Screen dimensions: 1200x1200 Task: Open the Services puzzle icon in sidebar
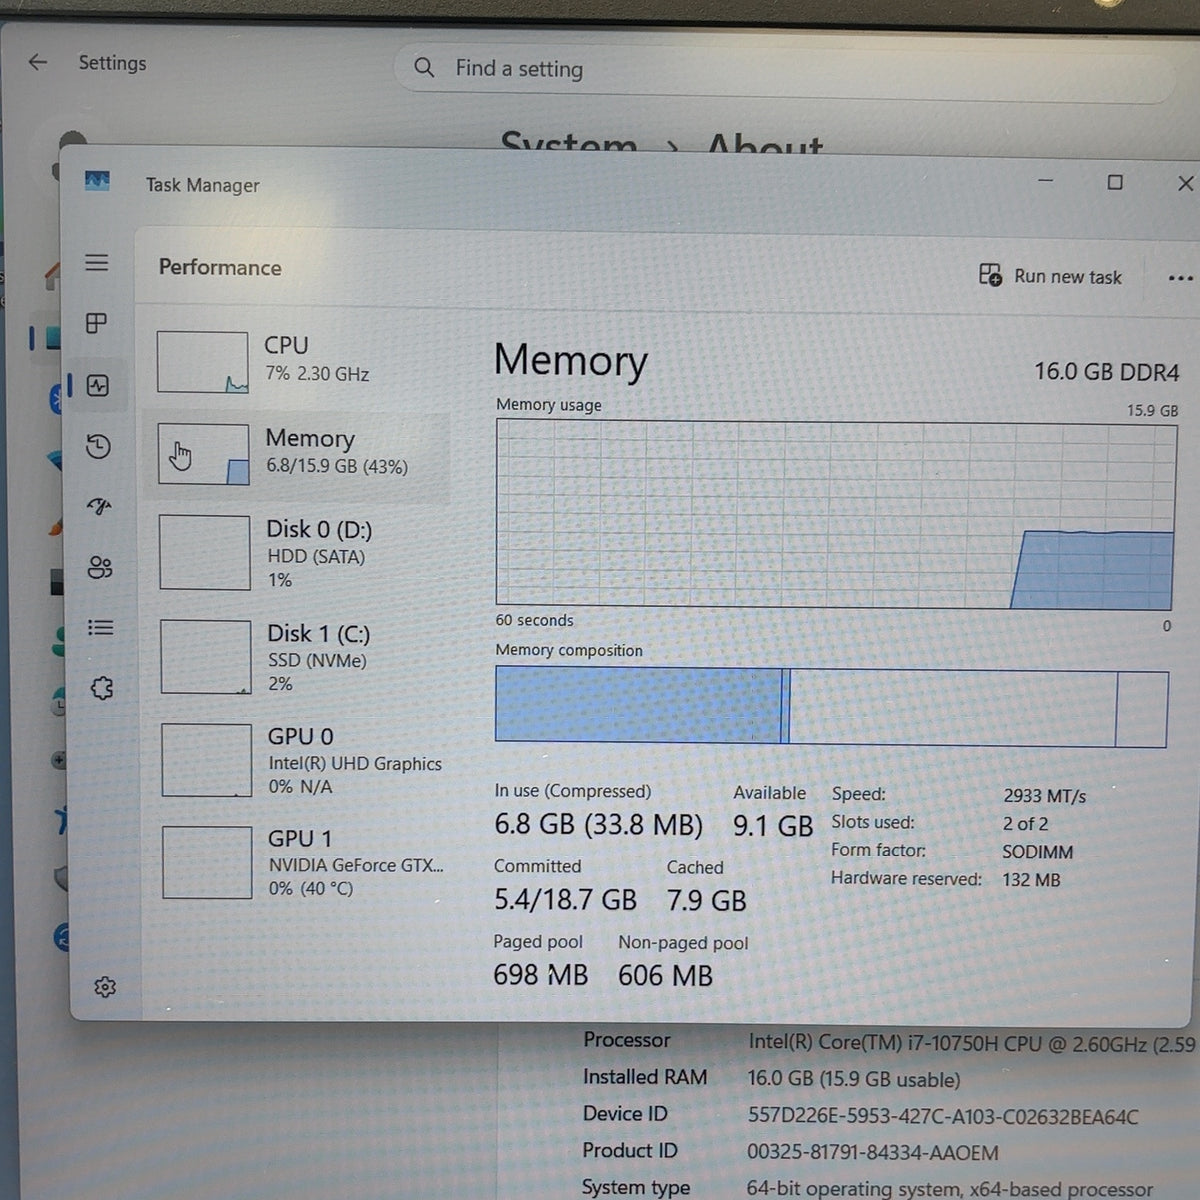pyautogui.click(x=101, y=688)
